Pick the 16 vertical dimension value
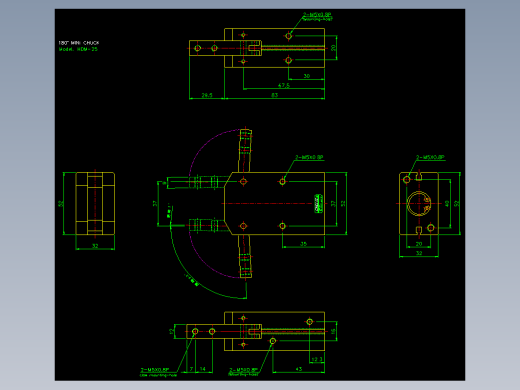The height and width of the screenshot is (390, 520). tap(333, 331)
